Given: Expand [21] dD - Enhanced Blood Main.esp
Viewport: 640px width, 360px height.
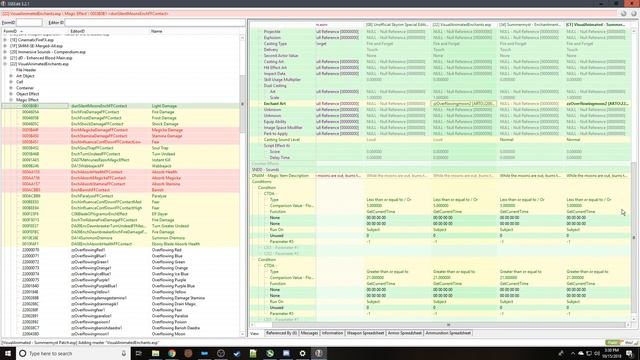Looking at the screenshot, I should click(x=5, y=58).
